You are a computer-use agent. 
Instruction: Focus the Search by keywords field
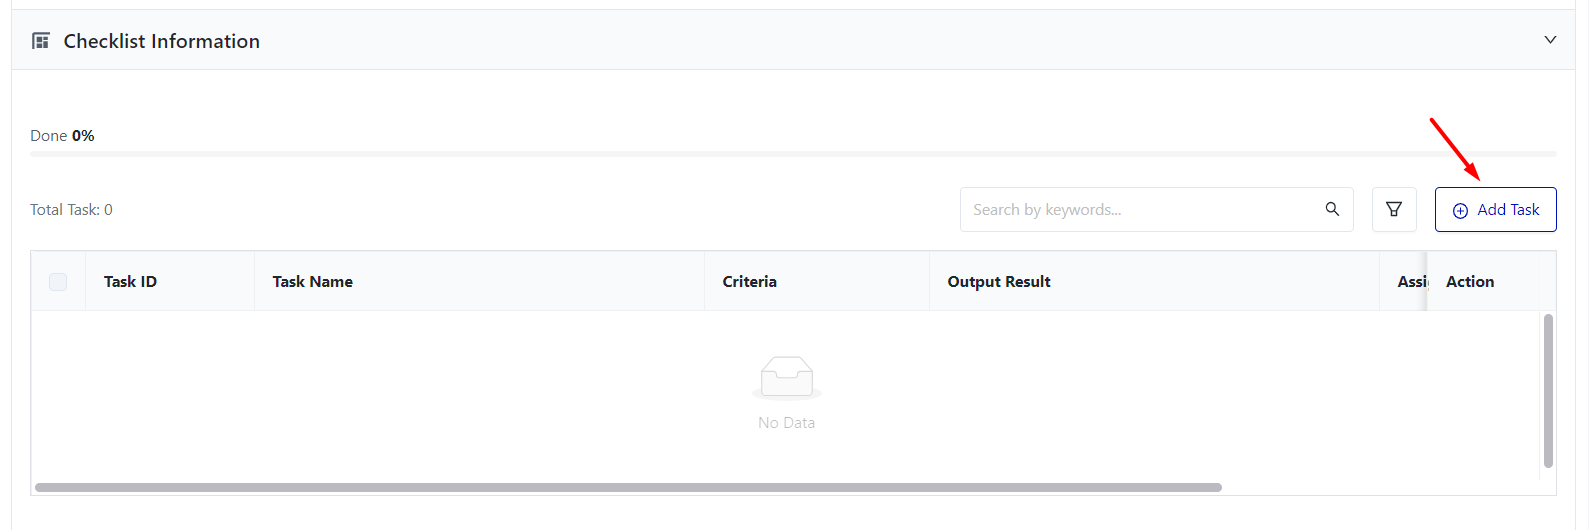click(1140, 210)
